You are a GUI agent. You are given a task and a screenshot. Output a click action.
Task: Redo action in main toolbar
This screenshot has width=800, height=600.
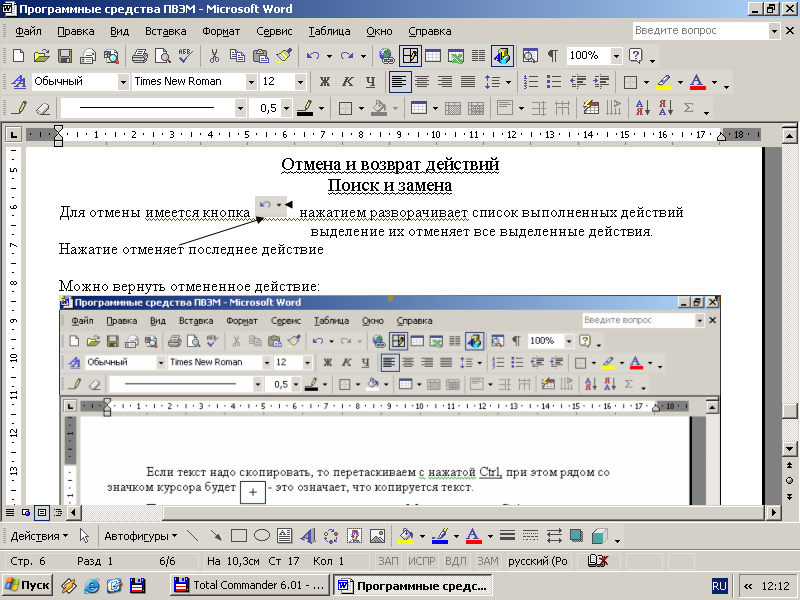coord(347,56)
